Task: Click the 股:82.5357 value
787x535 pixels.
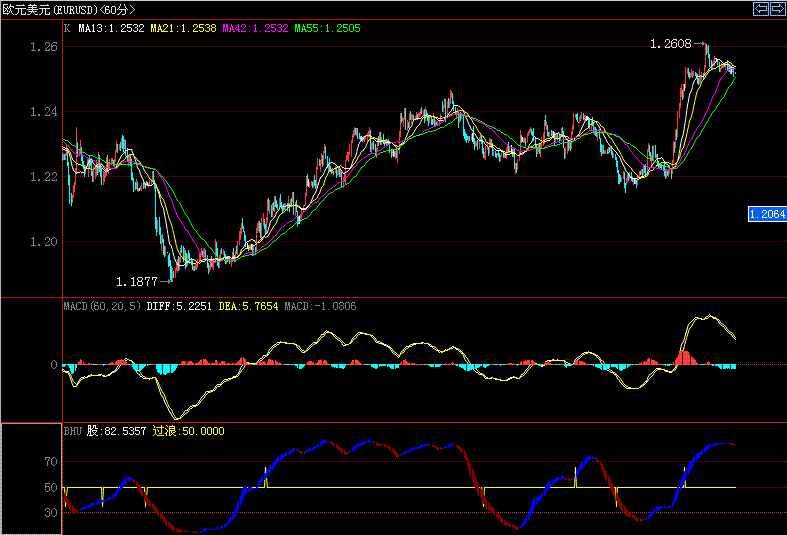Action: click(116, 431)
